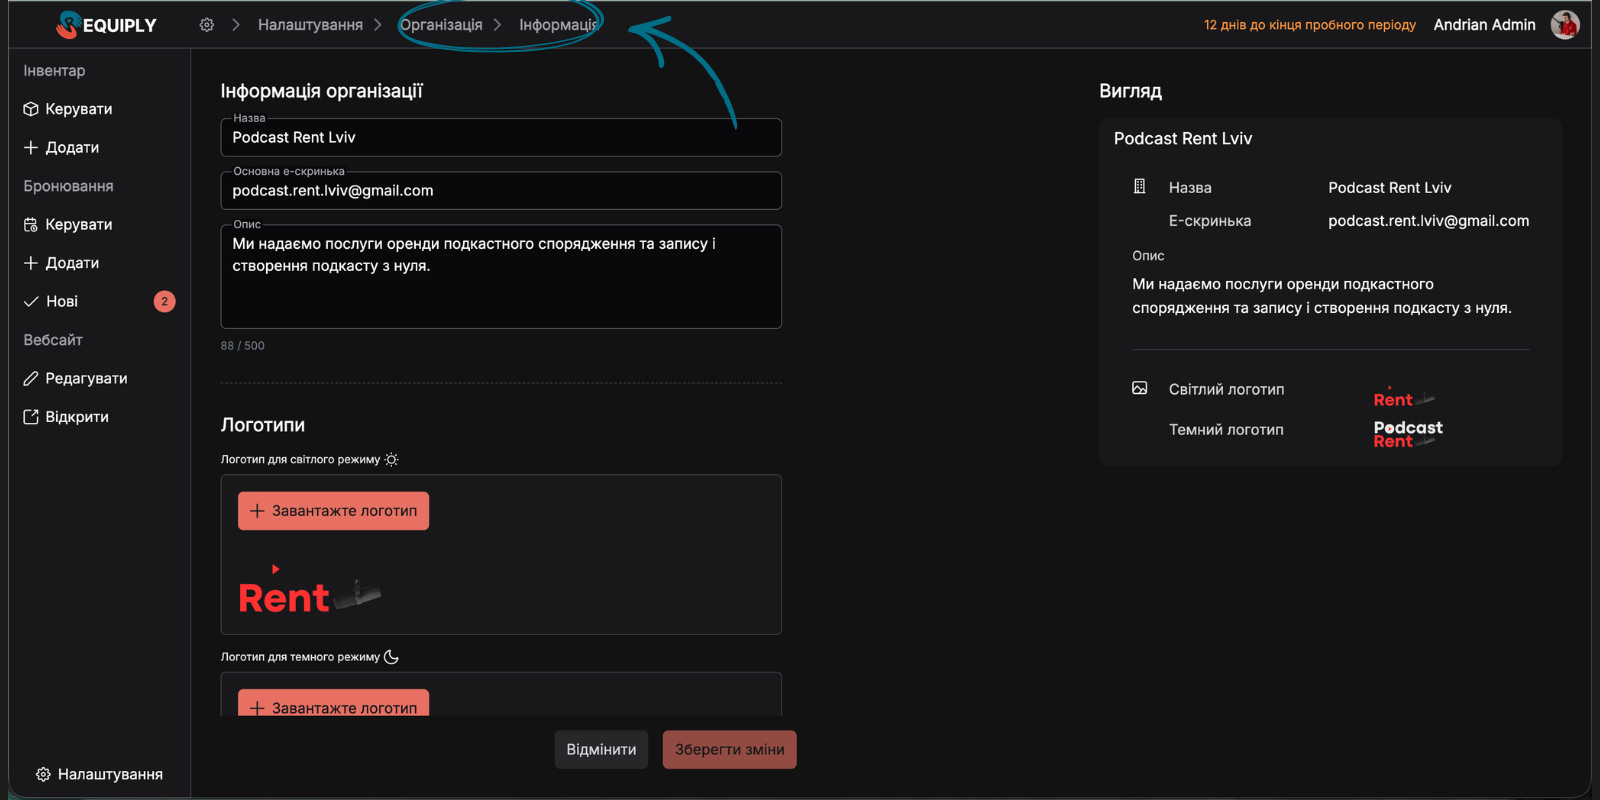The height and width of the screenshot is (800, 1600).
Task: Click into the Опис description textarea
Action: (x=501, y=277)
